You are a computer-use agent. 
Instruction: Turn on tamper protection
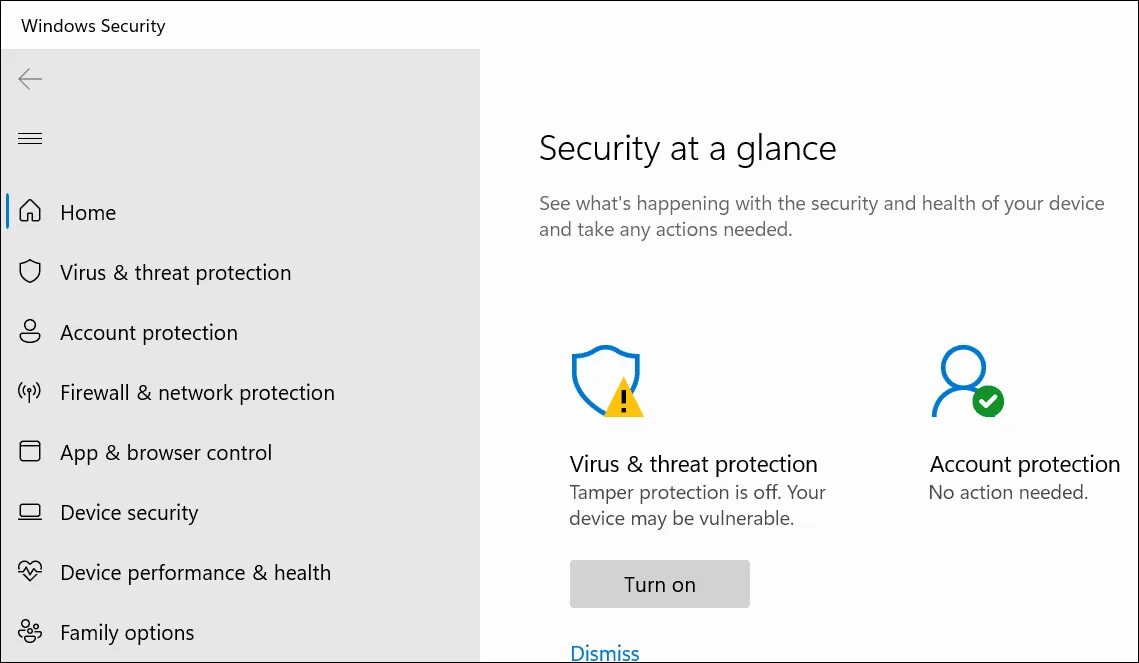(x=659, y=584)
